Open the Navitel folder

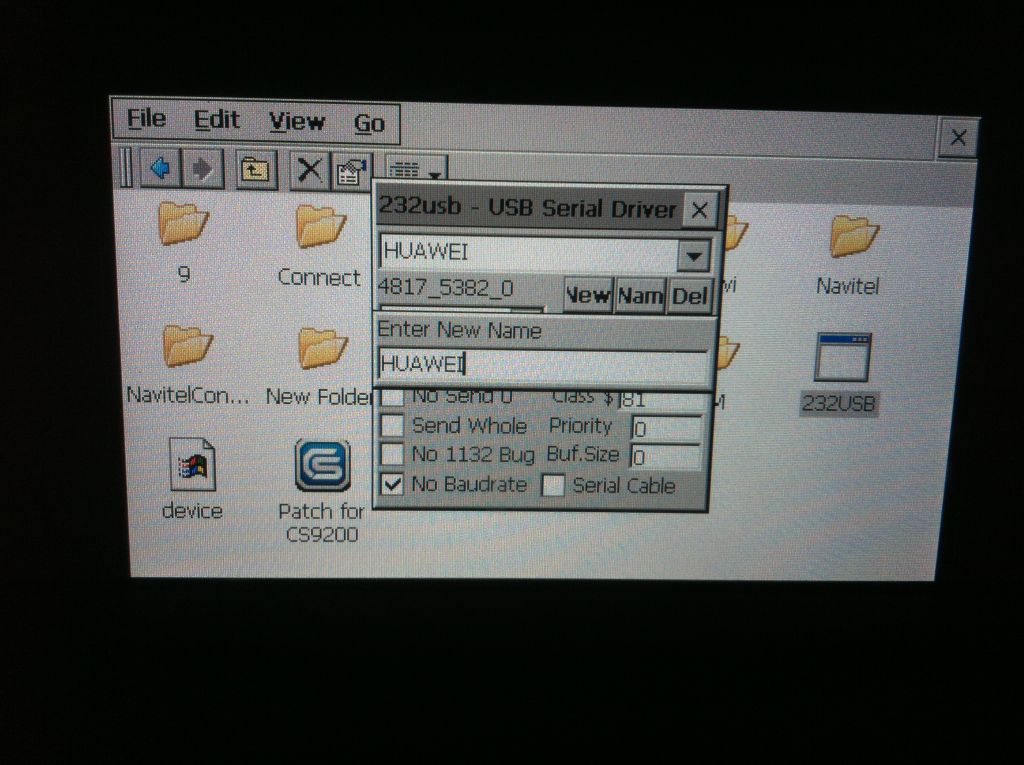click(x=848, y=255)
